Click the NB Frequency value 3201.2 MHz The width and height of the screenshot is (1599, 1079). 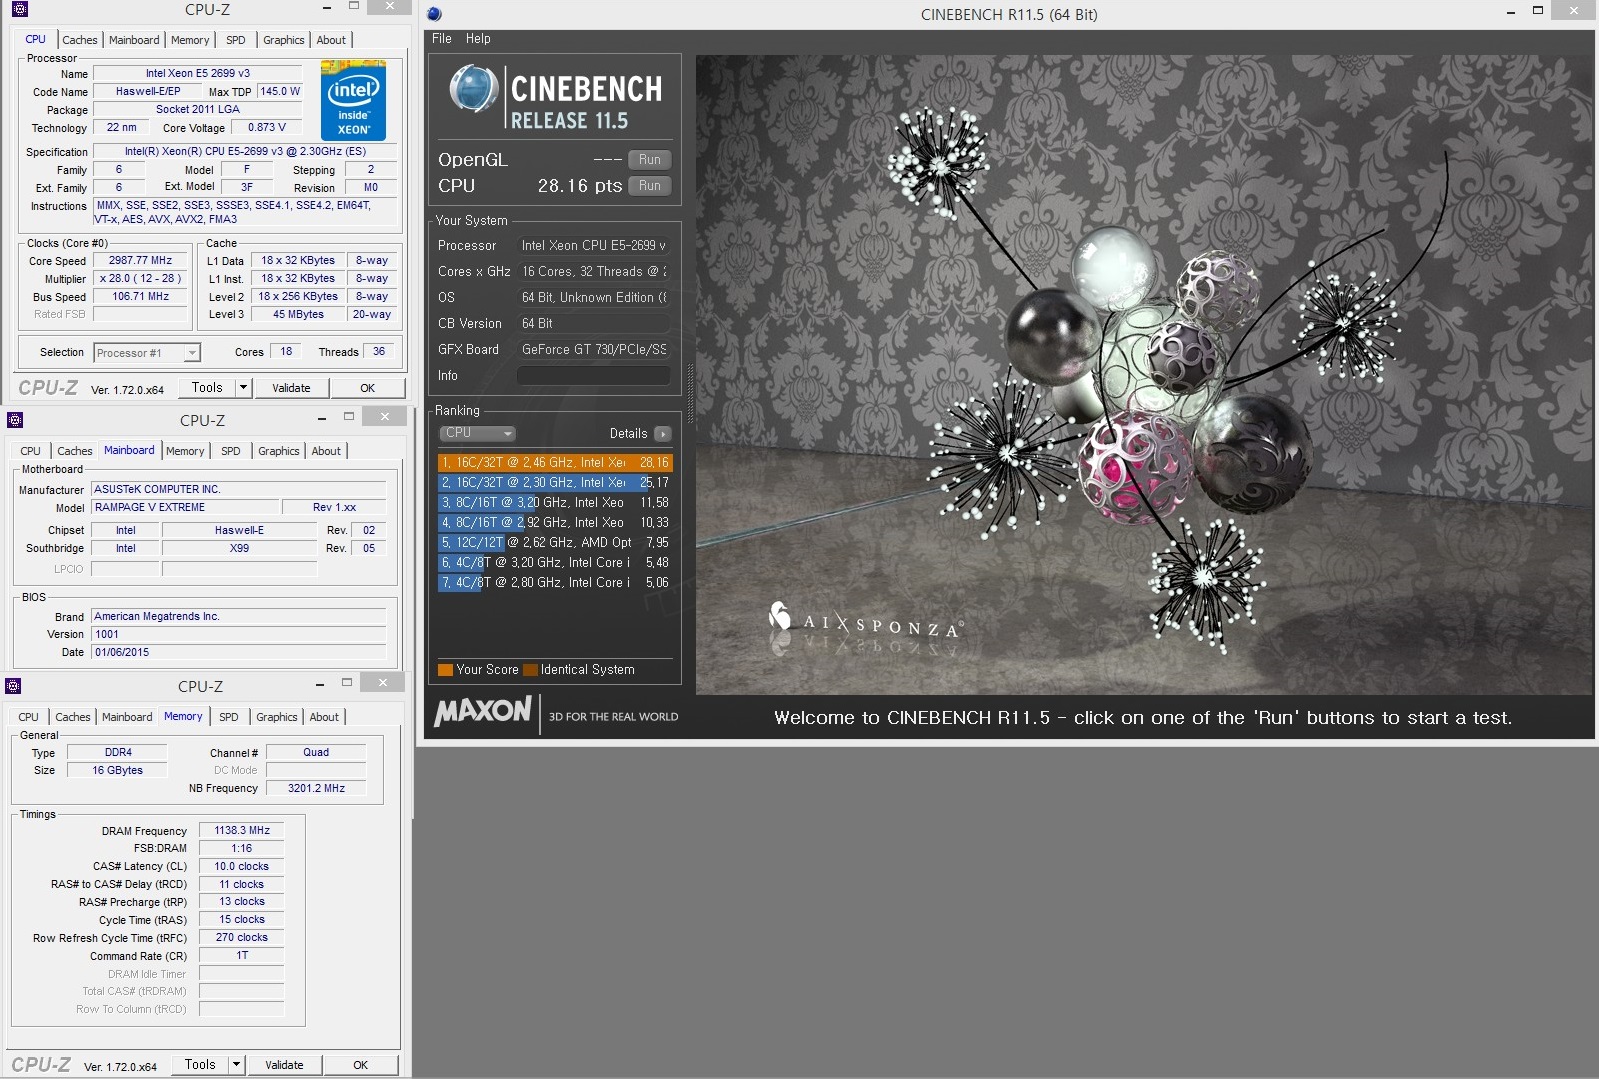click(x=316, y=789)
